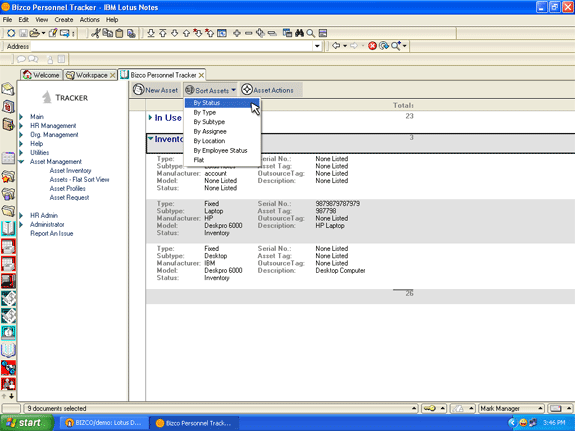Click the key security icon in status bar
575x431 pixels.
coord(429,408)
